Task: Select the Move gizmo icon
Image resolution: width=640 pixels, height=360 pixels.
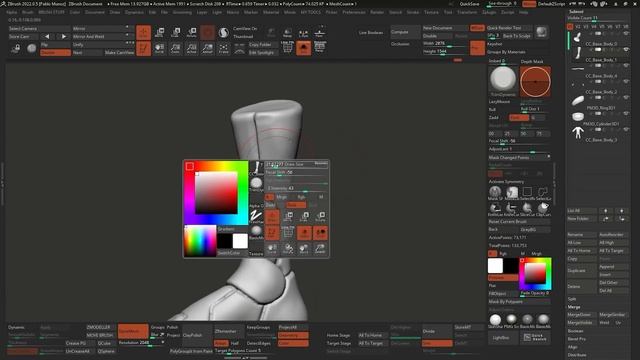Action: point(159,33)
